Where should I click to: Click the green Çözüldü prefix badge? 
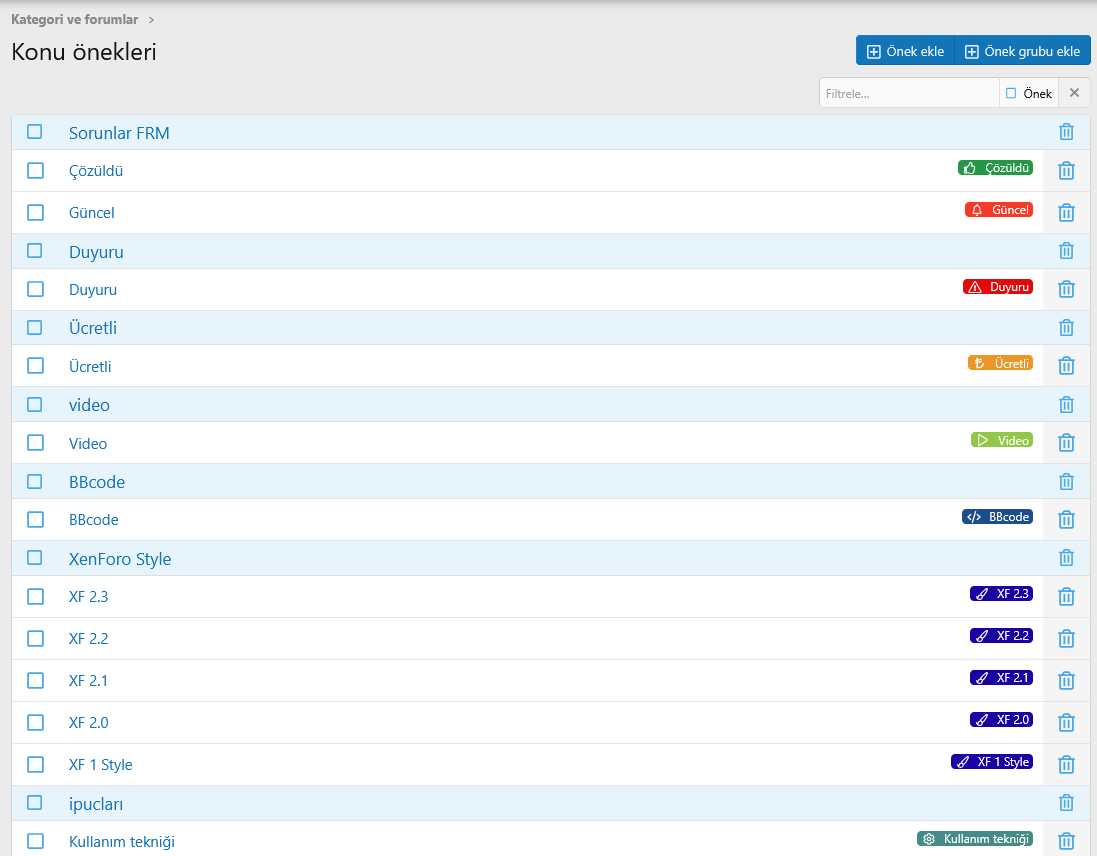pyautogui.click(x=995, y=168)
